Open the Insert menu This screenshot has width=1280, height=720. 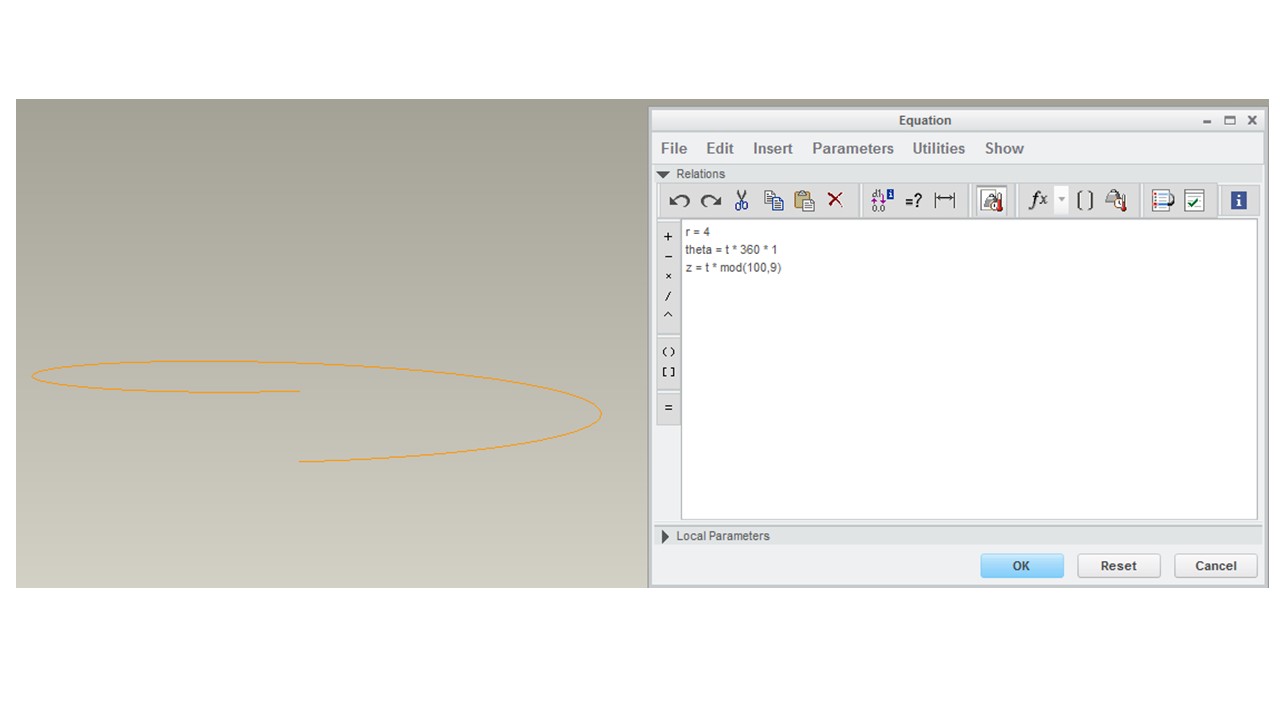tap(773, 148)
